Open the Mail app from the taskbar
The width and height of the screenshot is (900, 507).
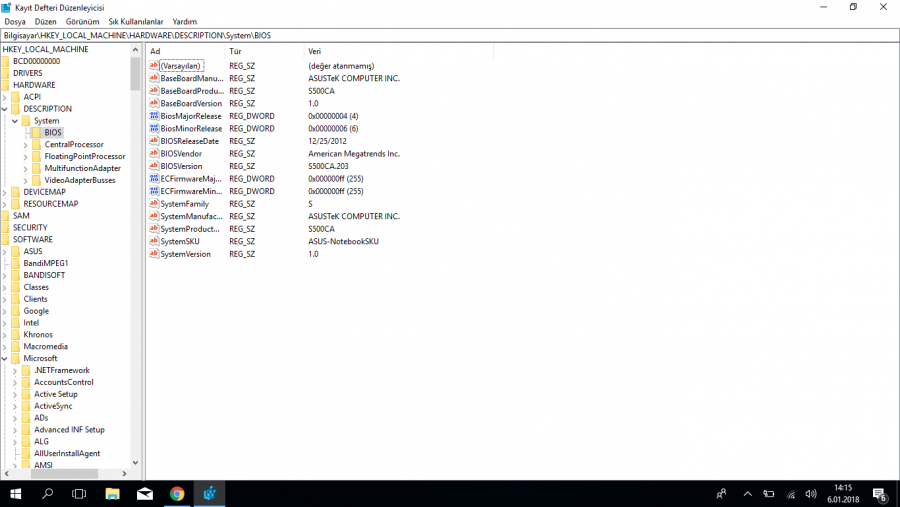pos(145,494)
